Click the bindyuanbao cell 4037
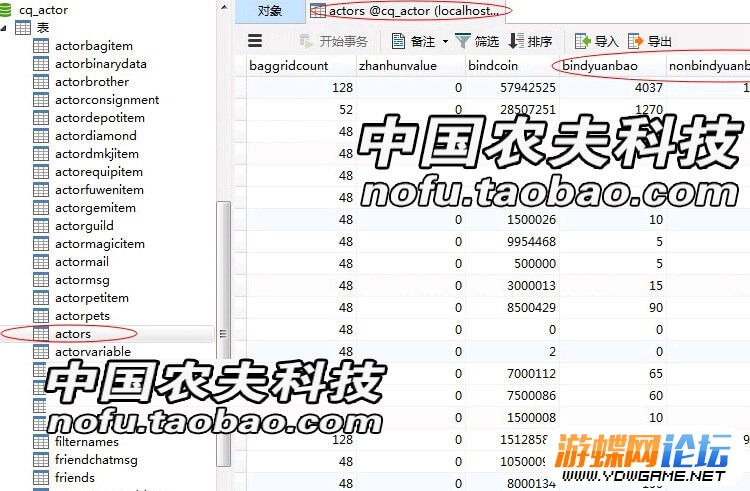 tap(613, 87)
